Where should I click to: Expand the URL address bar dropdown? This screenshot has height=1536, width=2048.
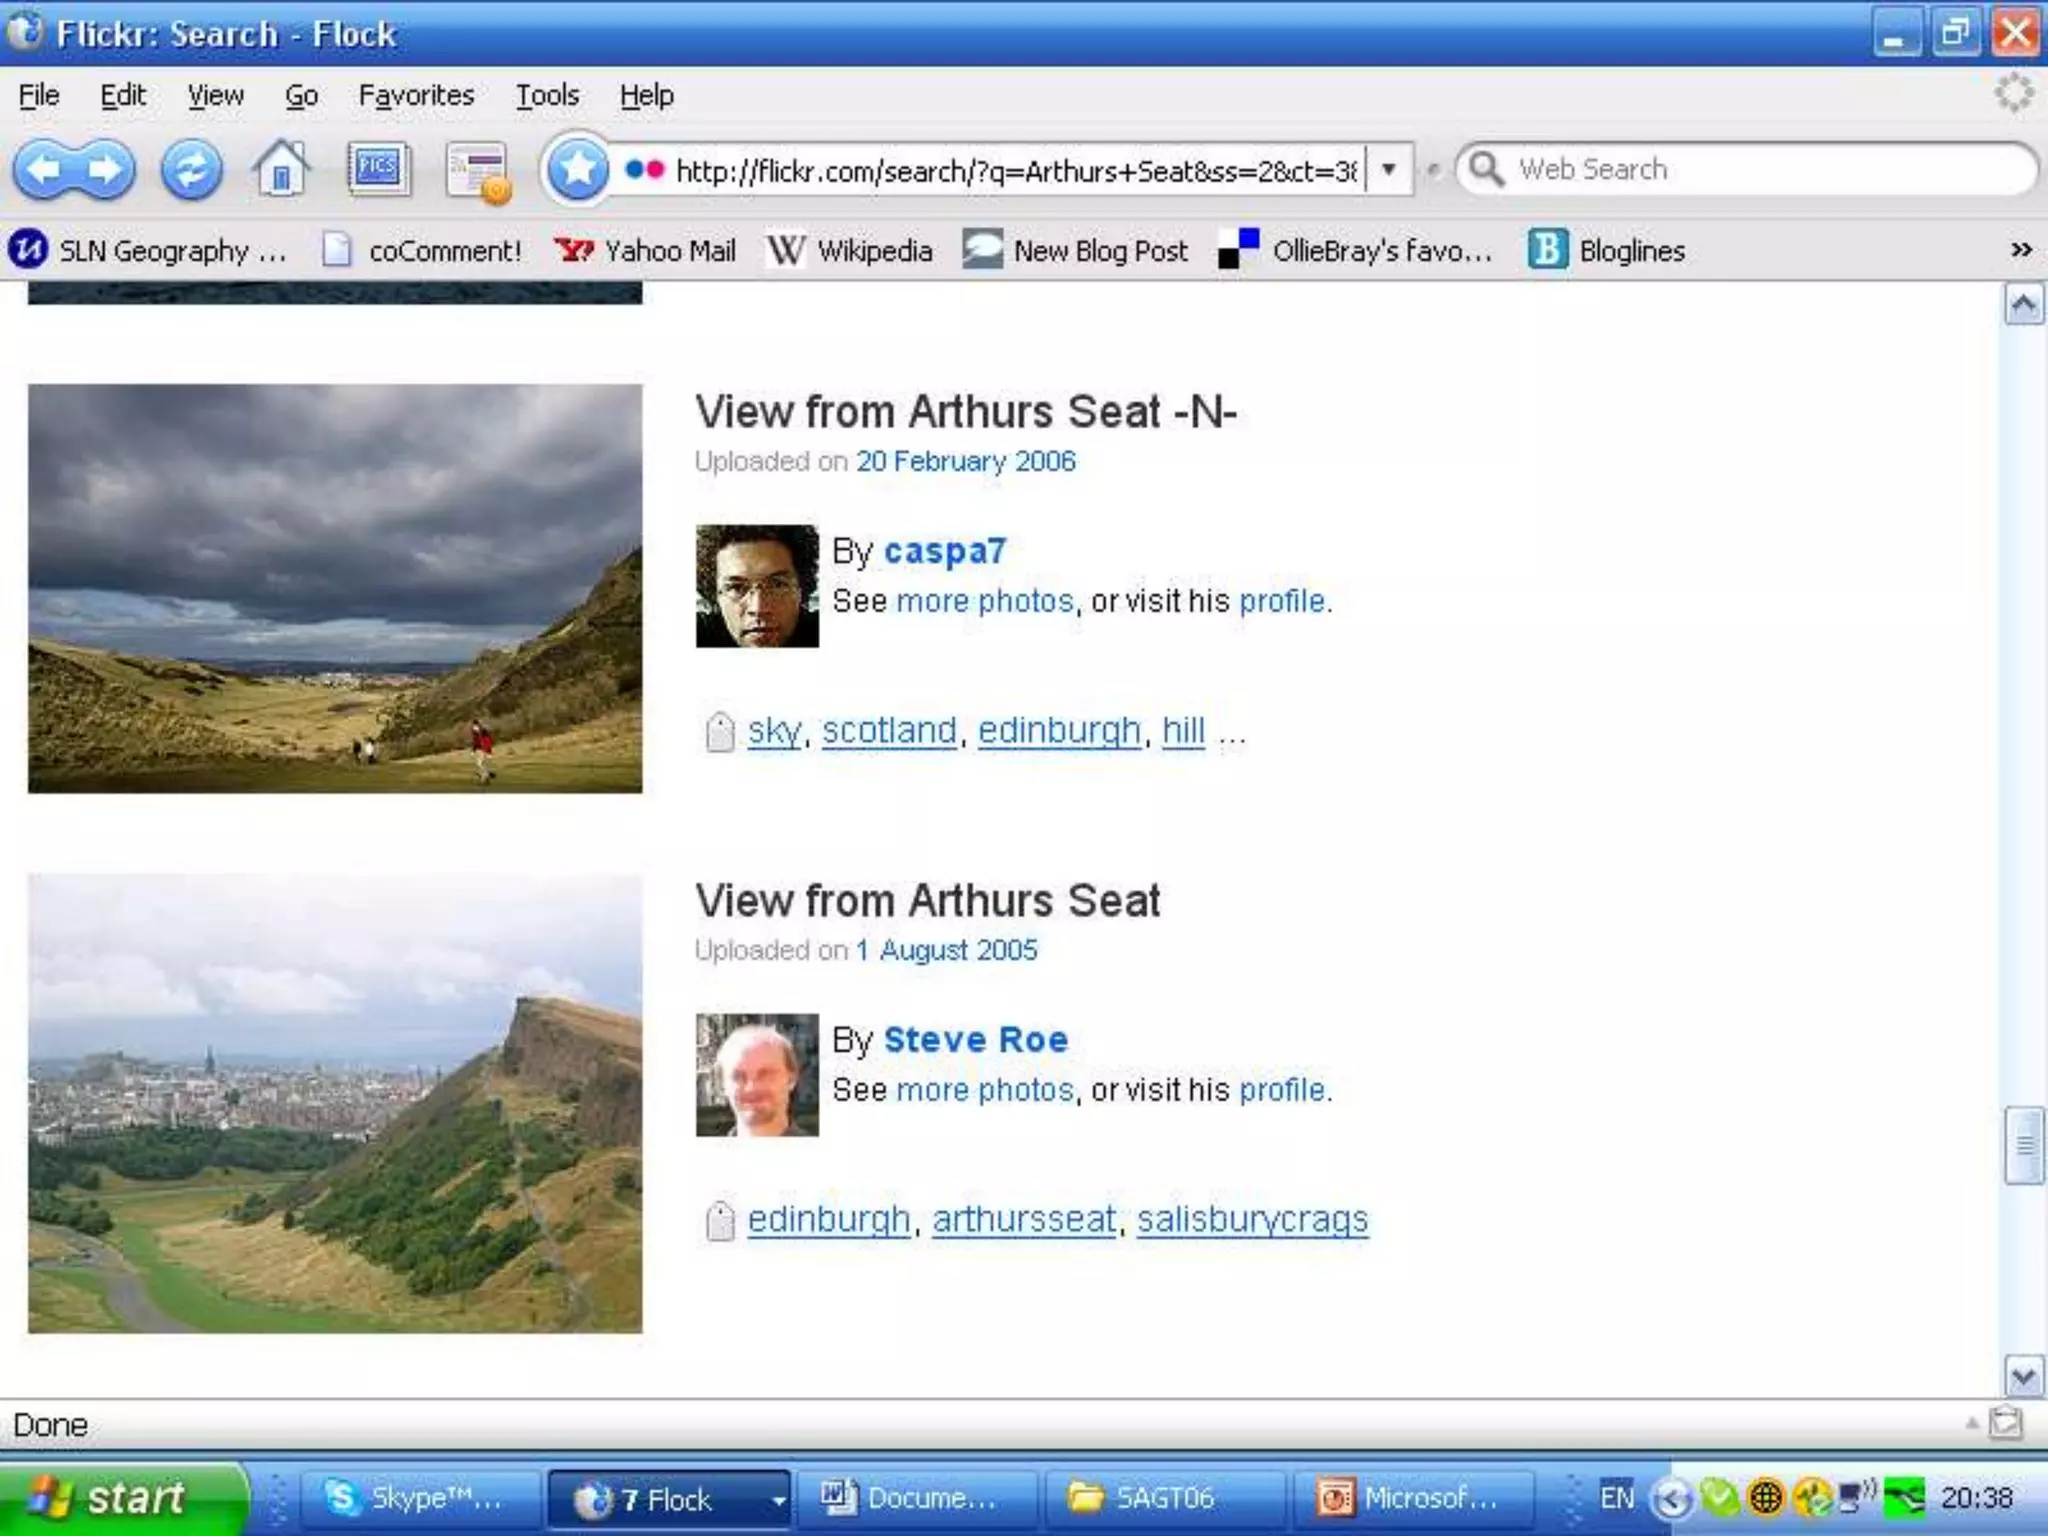(x=1388, y=170)
